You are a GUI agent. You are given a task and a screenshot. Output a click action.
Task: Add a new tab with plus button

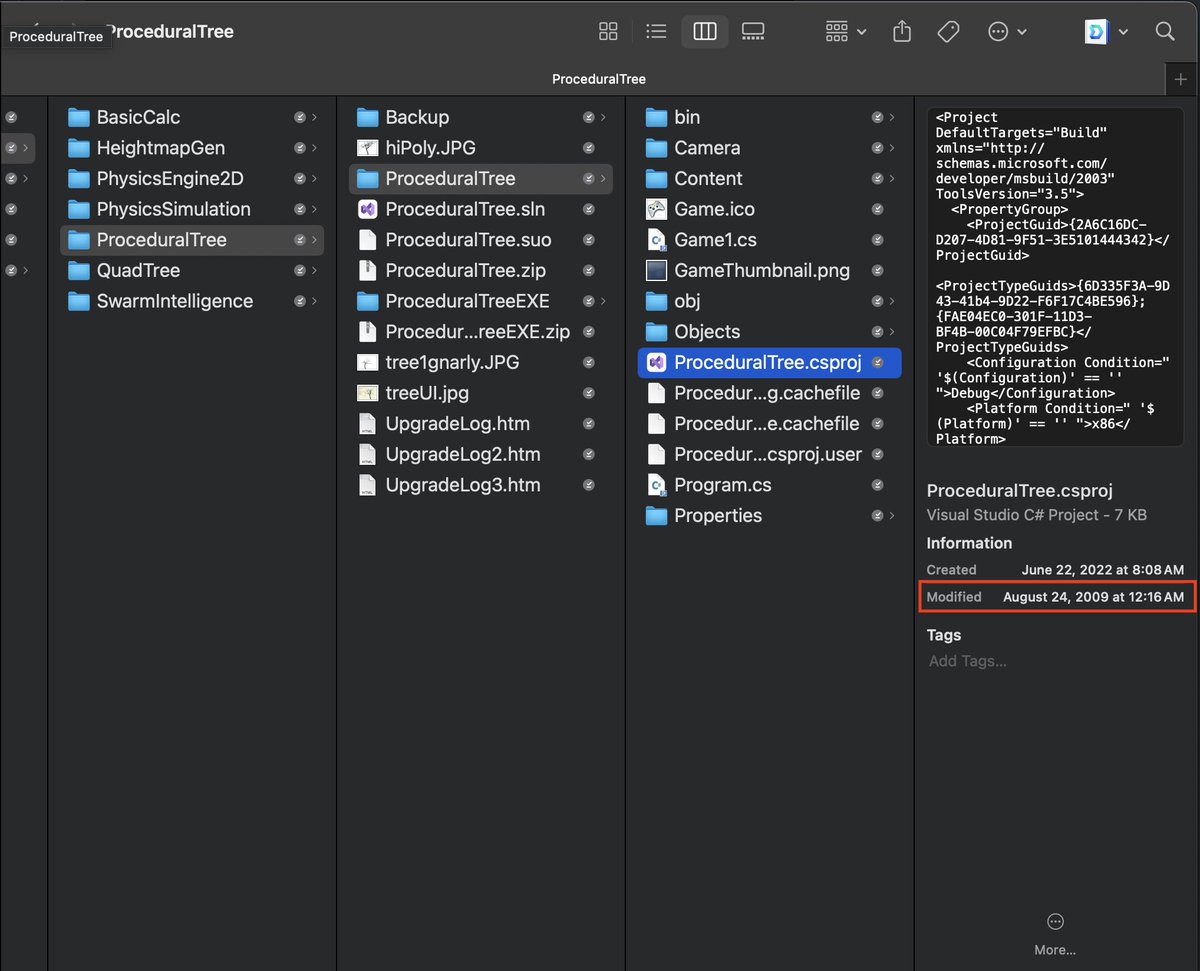coord(1182,79)
